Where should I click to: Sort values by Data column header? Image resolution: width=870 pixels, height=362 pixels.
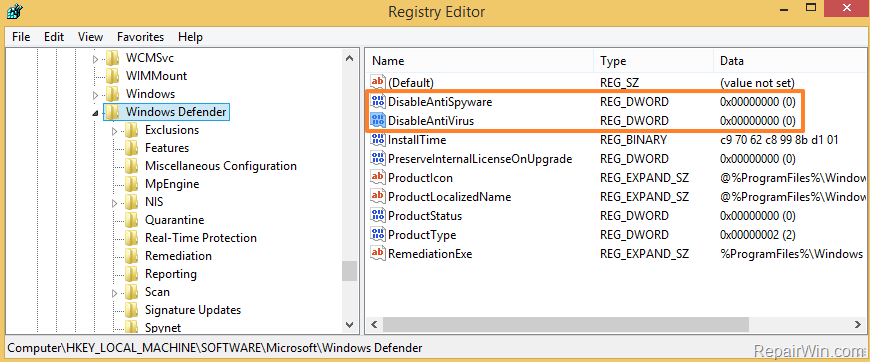point(791,61)
